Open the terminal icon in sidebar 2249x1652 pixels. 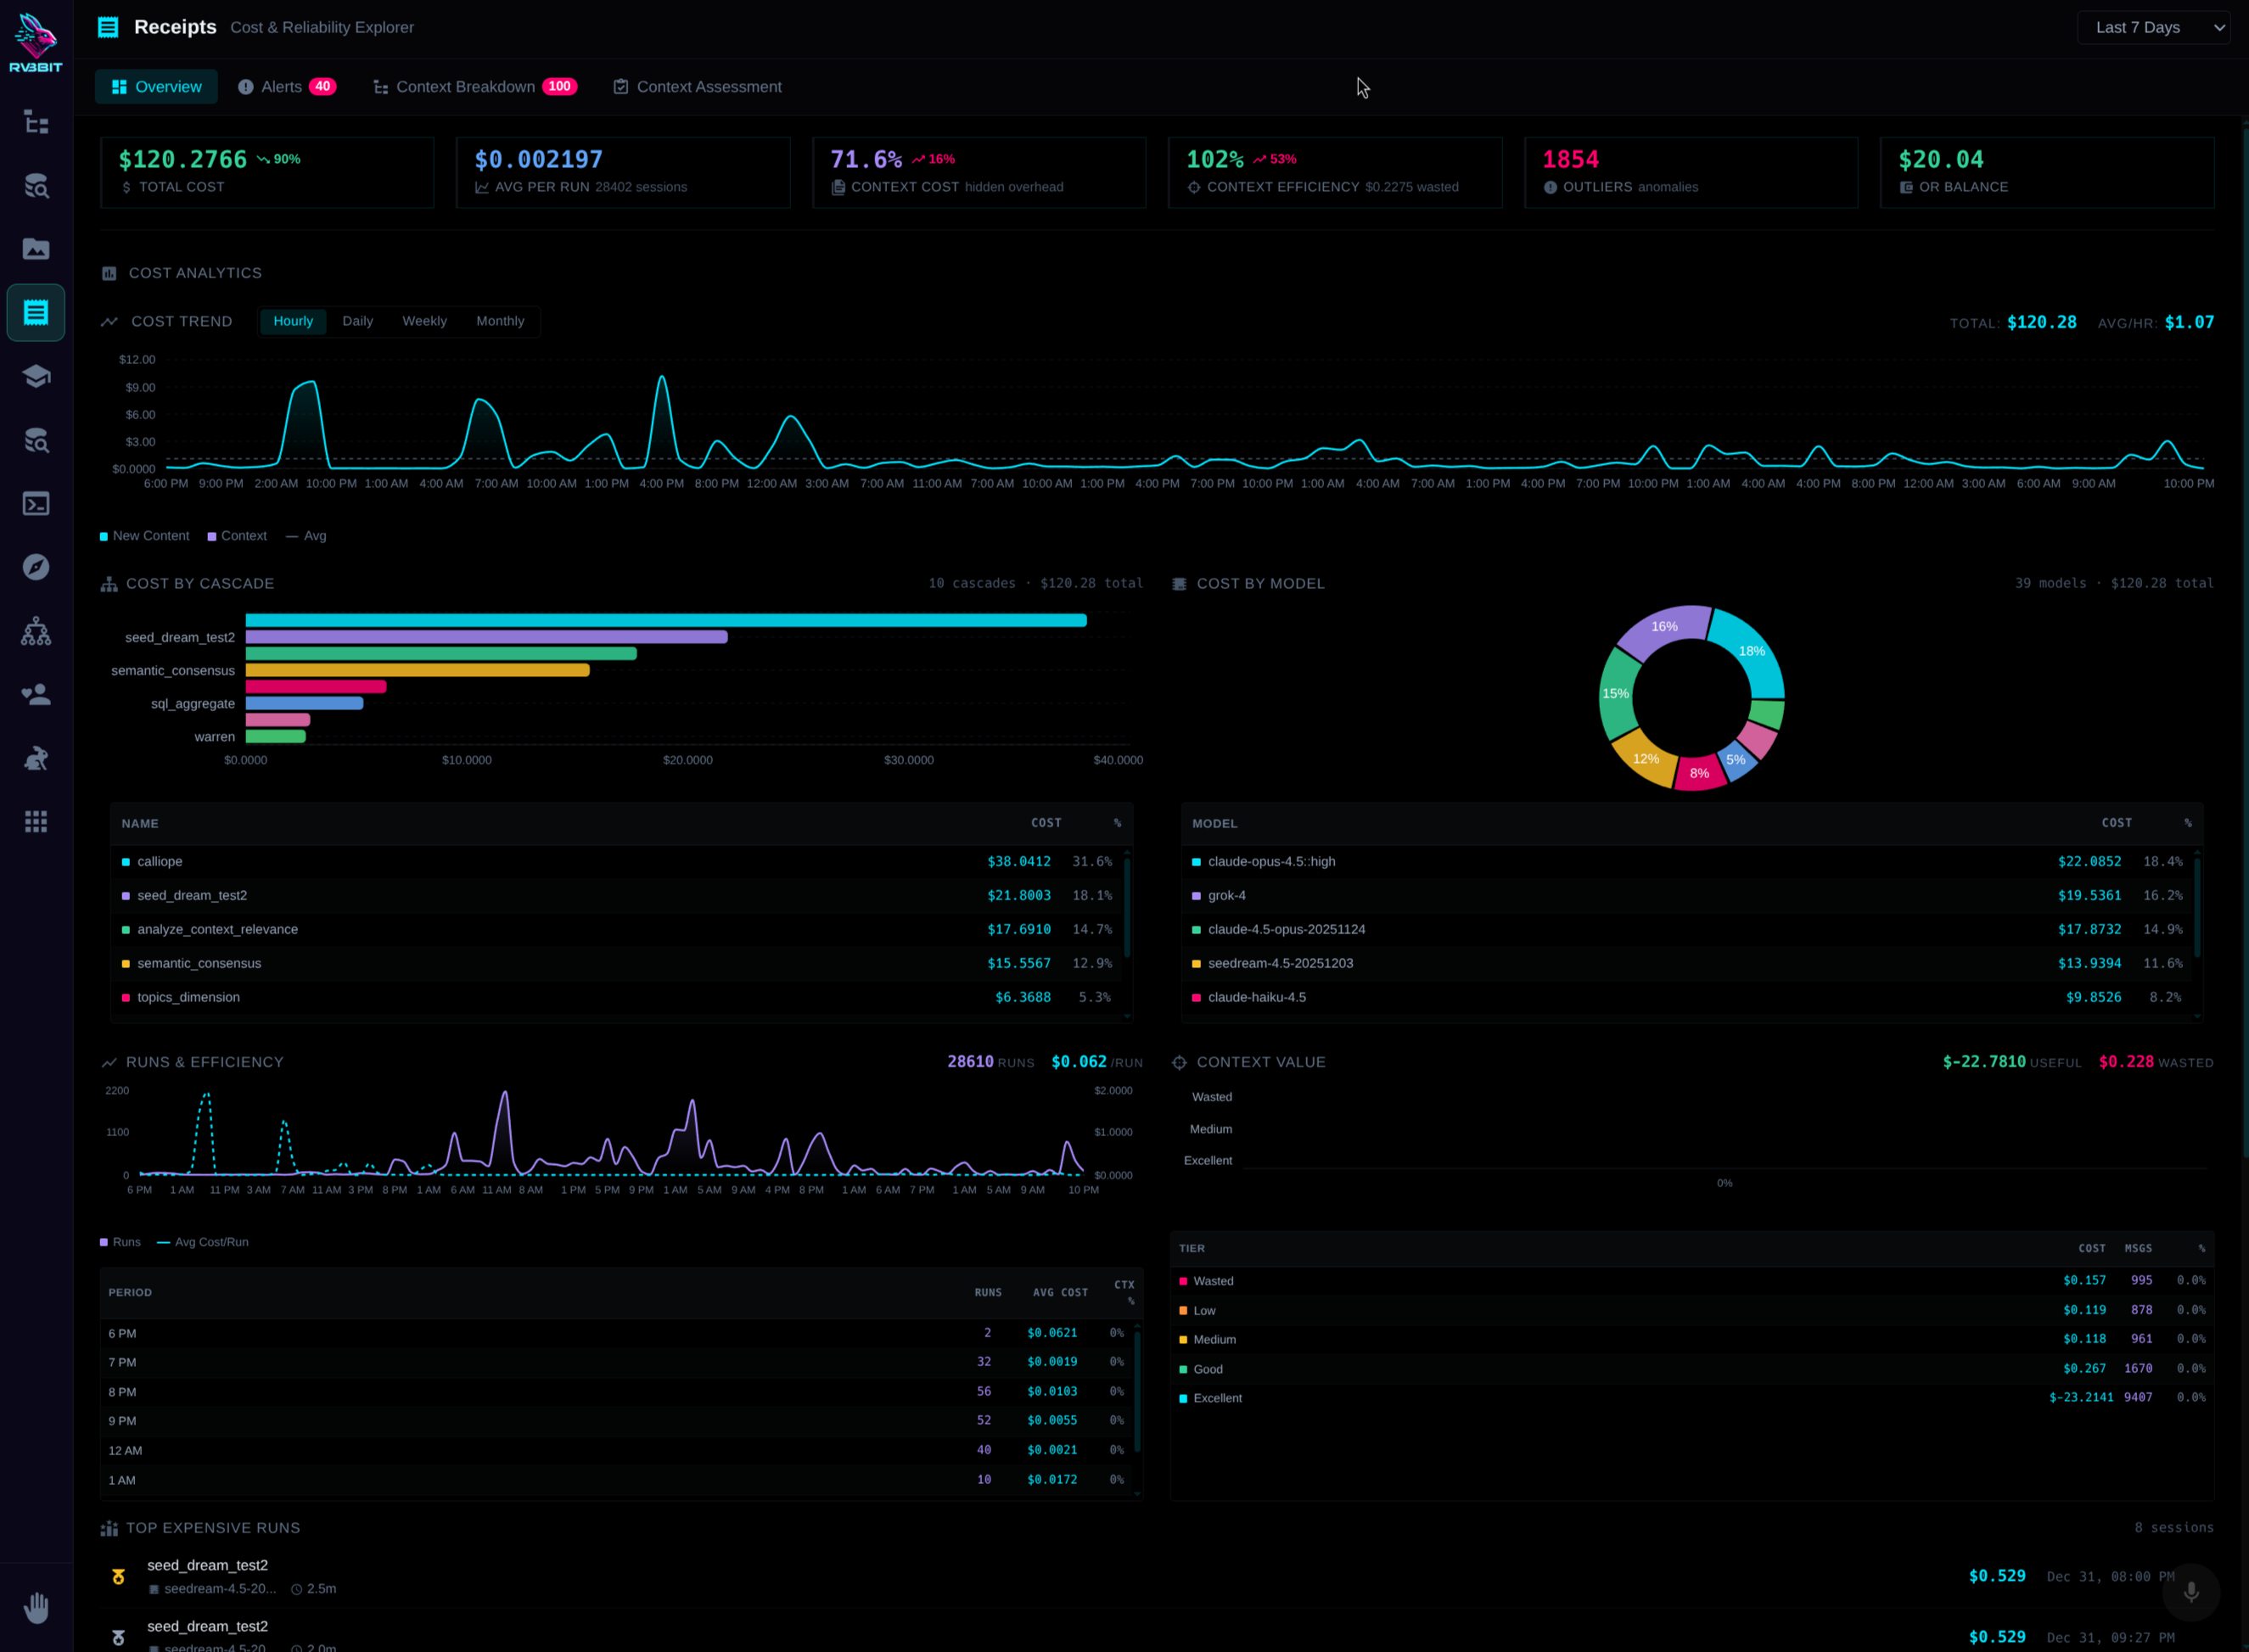tap(36, 504)
